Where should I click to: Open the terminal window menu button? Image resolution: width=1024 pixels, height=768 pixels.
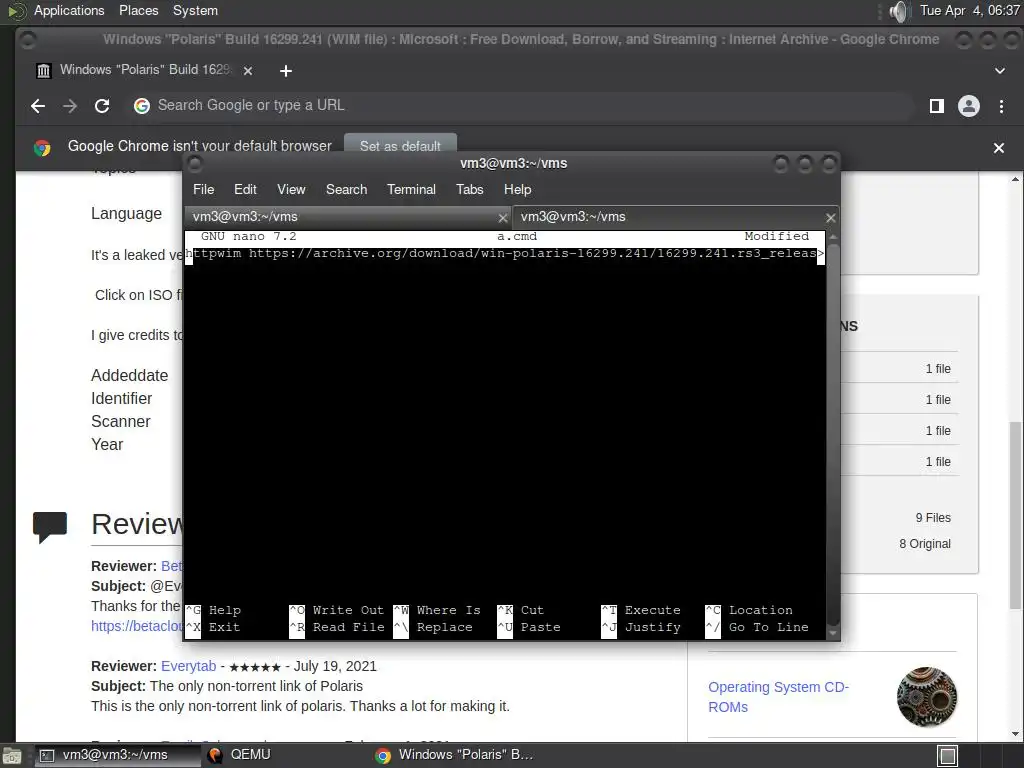[x=195, y=163]
